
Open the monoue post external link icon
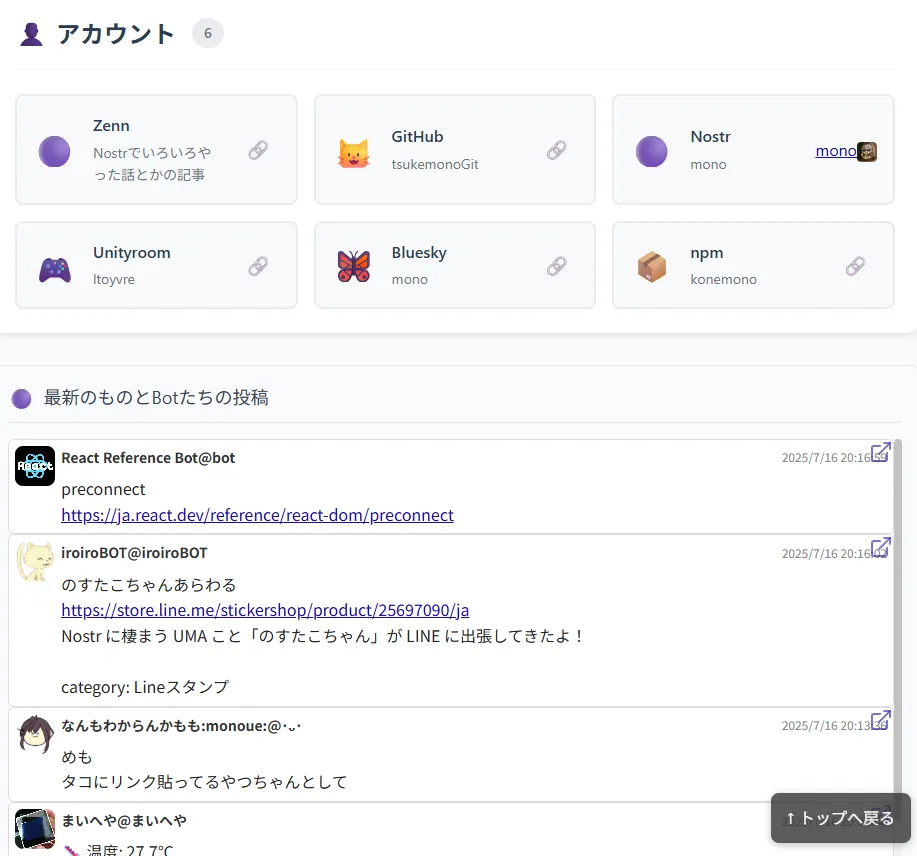click(x=879, y=720)
